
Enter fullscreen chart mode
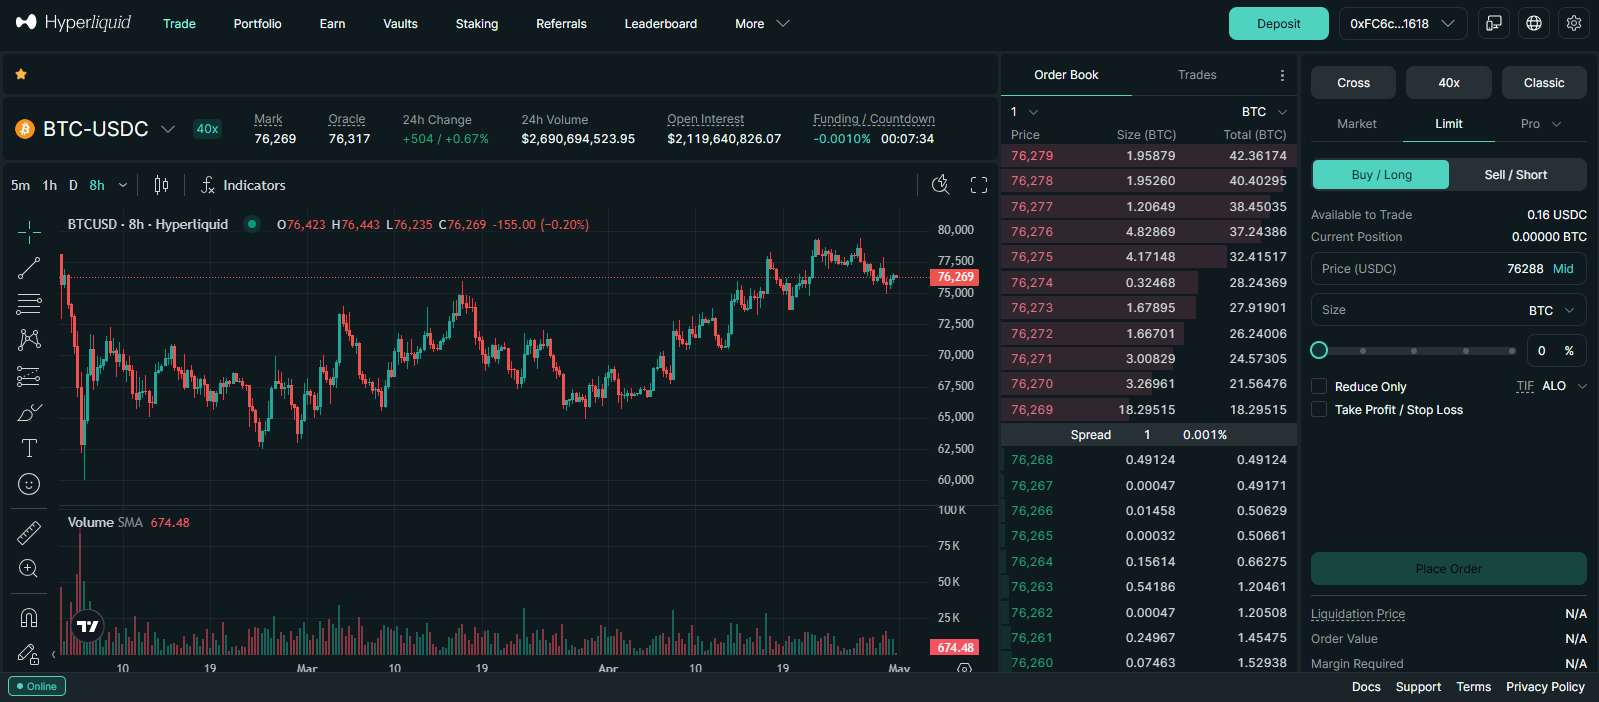[x=979, y=185]
